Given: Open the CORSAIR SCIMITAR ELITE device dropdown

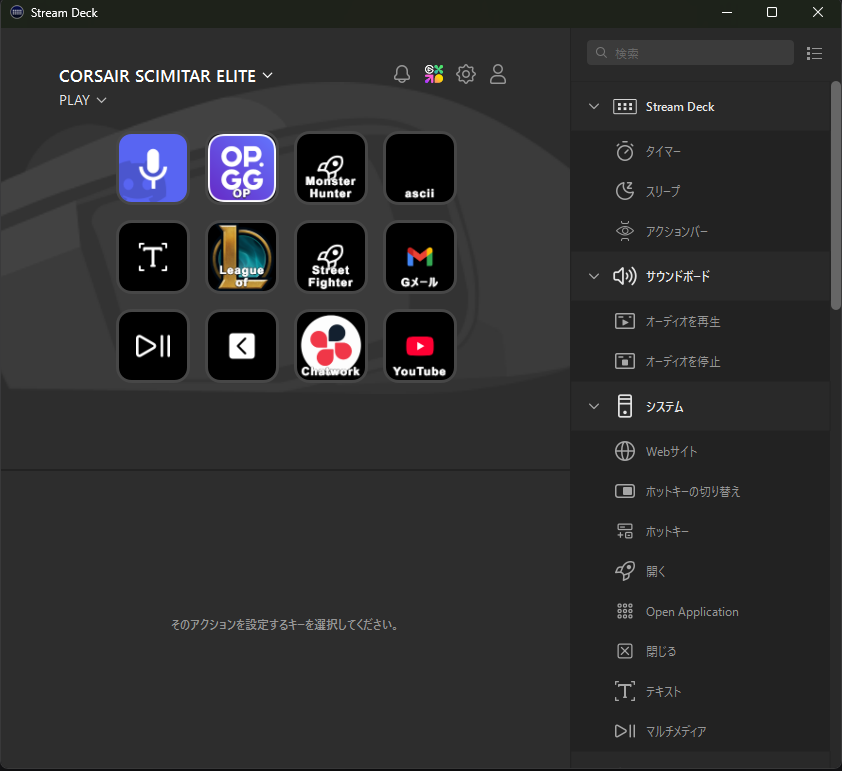Looking at the screenshot, I should pos(166,76).
